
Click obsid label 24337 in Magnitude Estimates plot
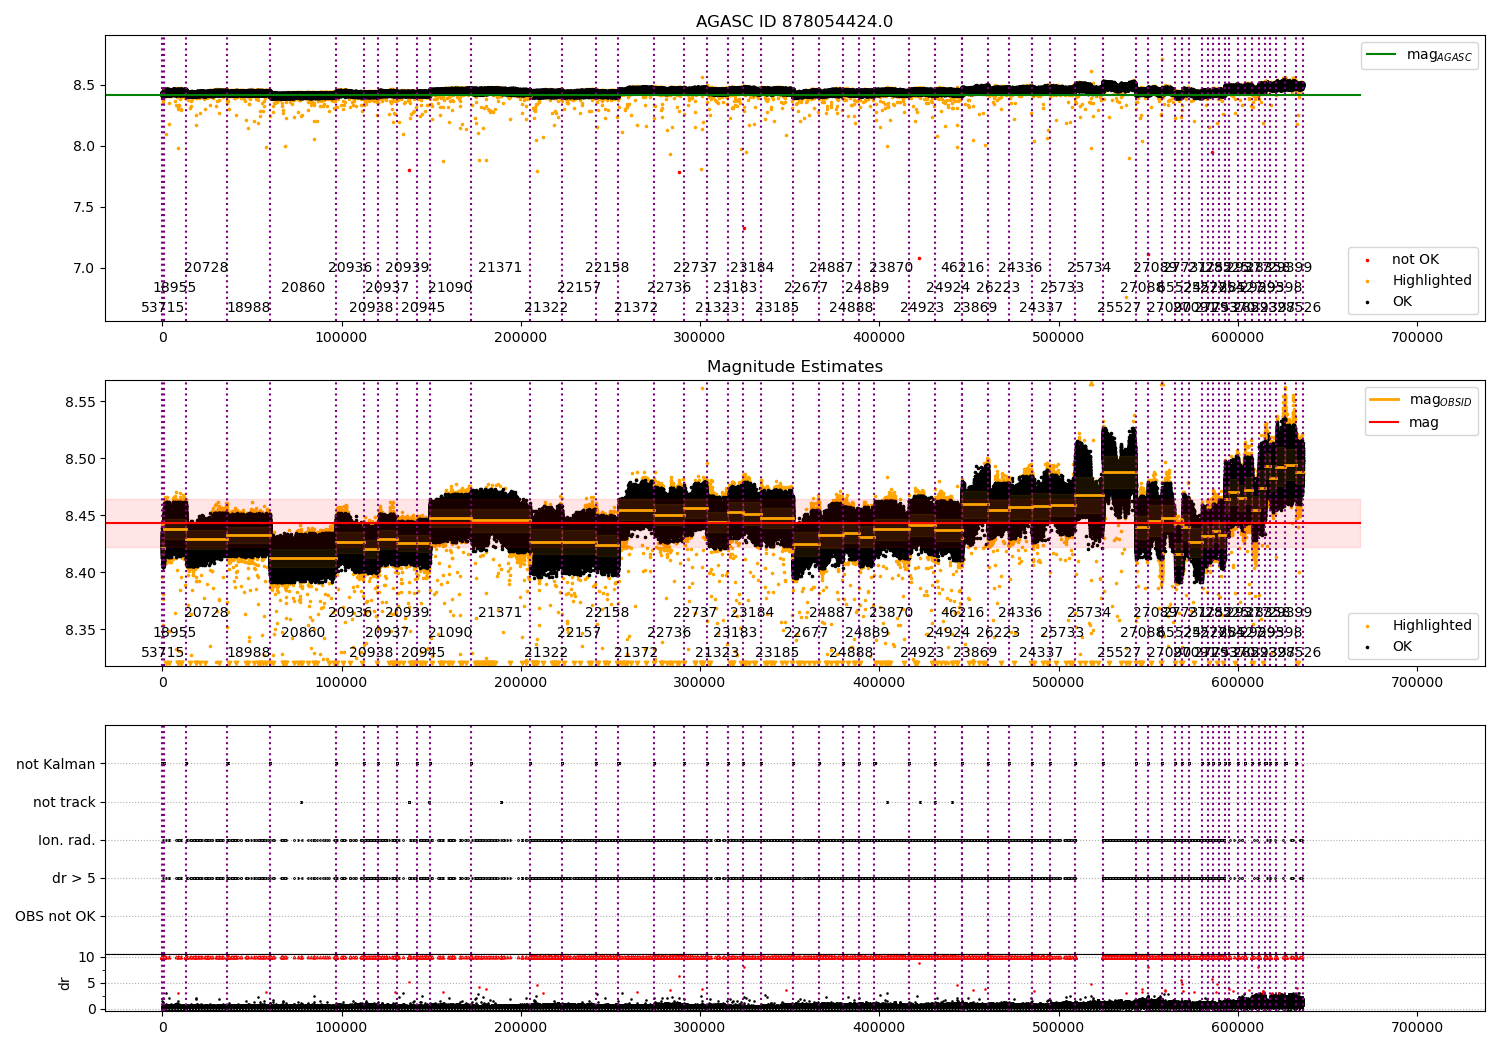(1041, 653)
